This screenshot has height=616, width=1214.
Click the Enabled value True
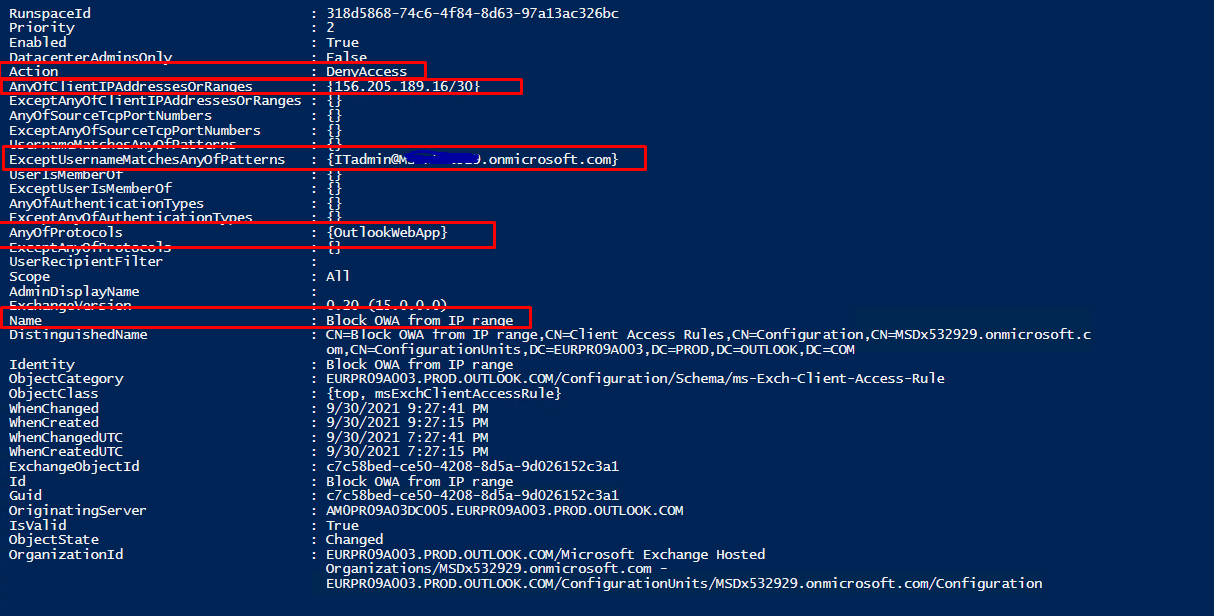point(342,43)
